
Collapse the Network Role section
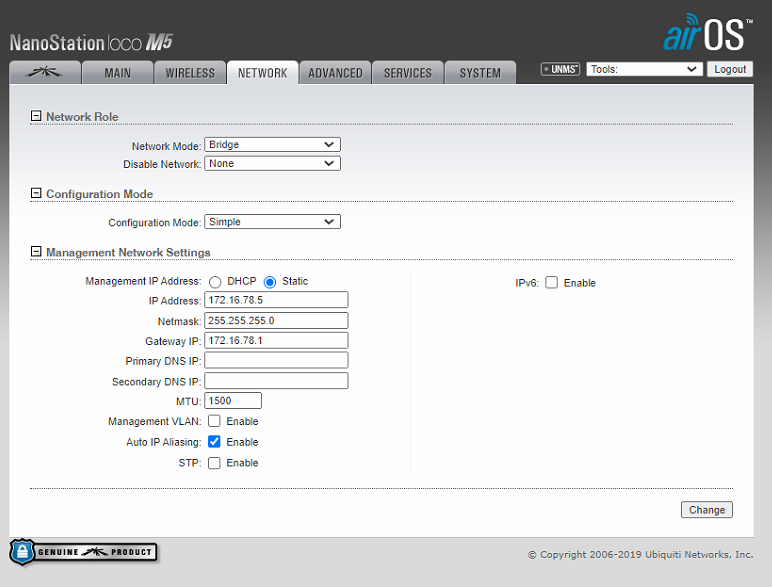coord(36,116)
